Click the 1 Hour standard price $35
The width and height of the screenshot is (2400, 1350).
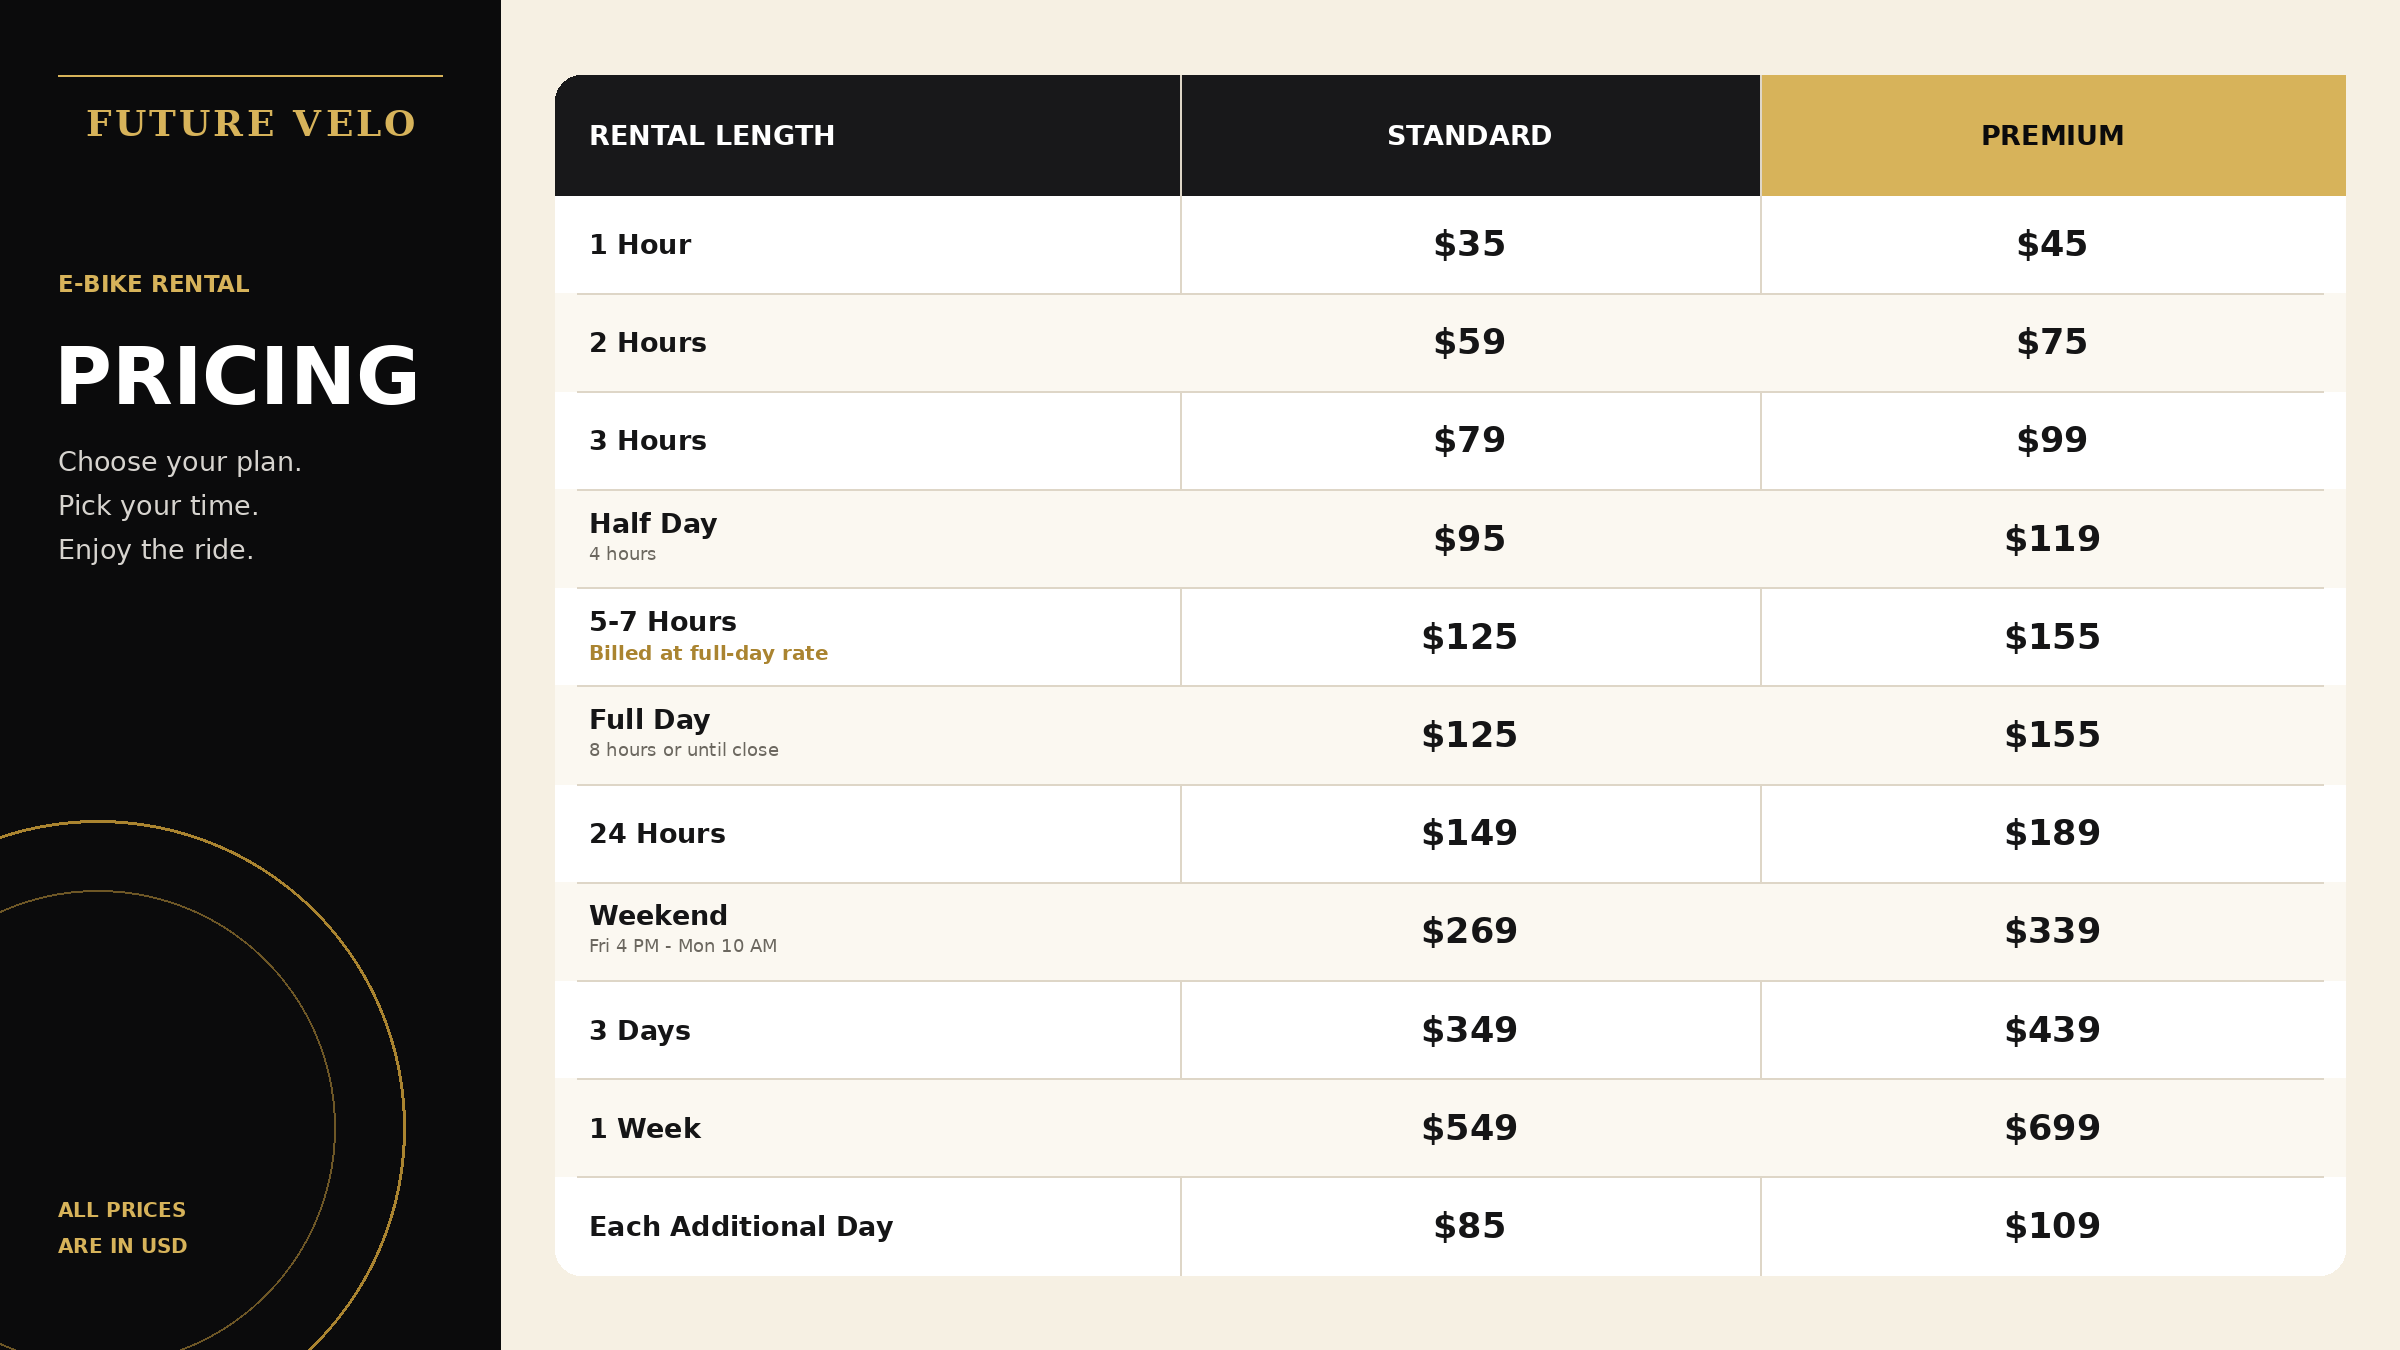point(1469,244)
